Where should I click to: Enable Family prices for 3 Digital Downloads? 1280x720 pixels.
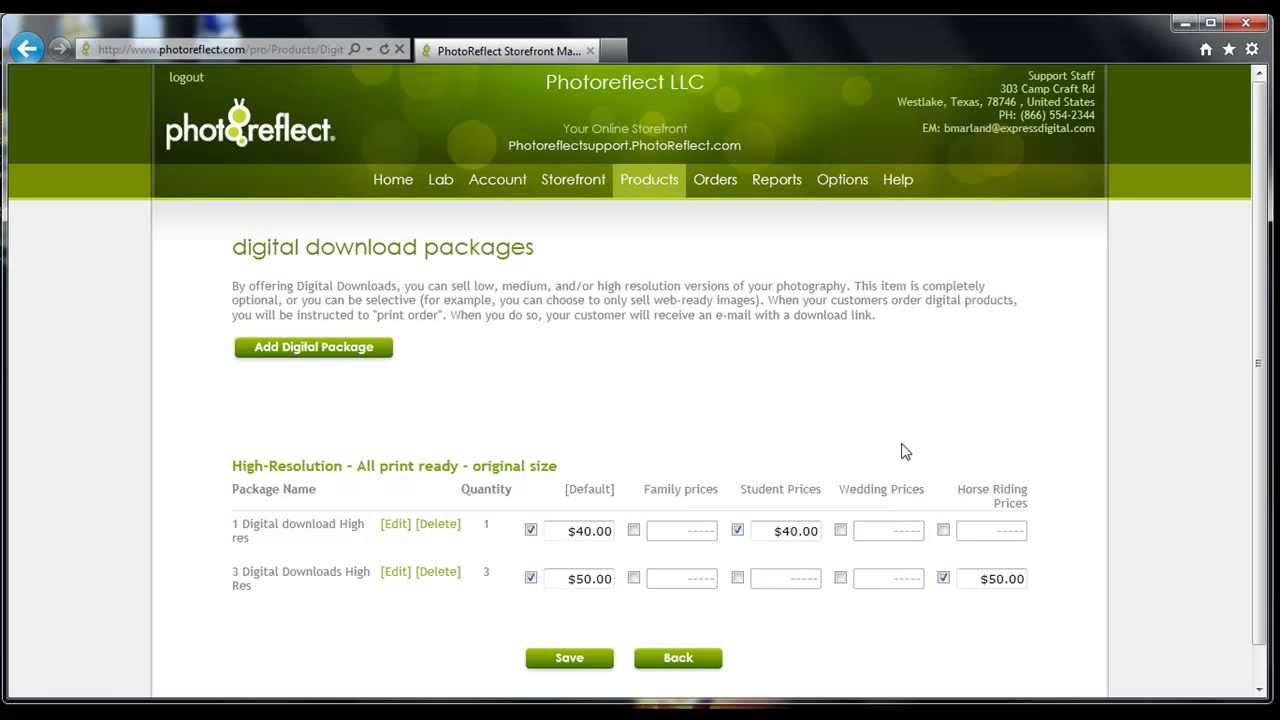coord(634,578)
